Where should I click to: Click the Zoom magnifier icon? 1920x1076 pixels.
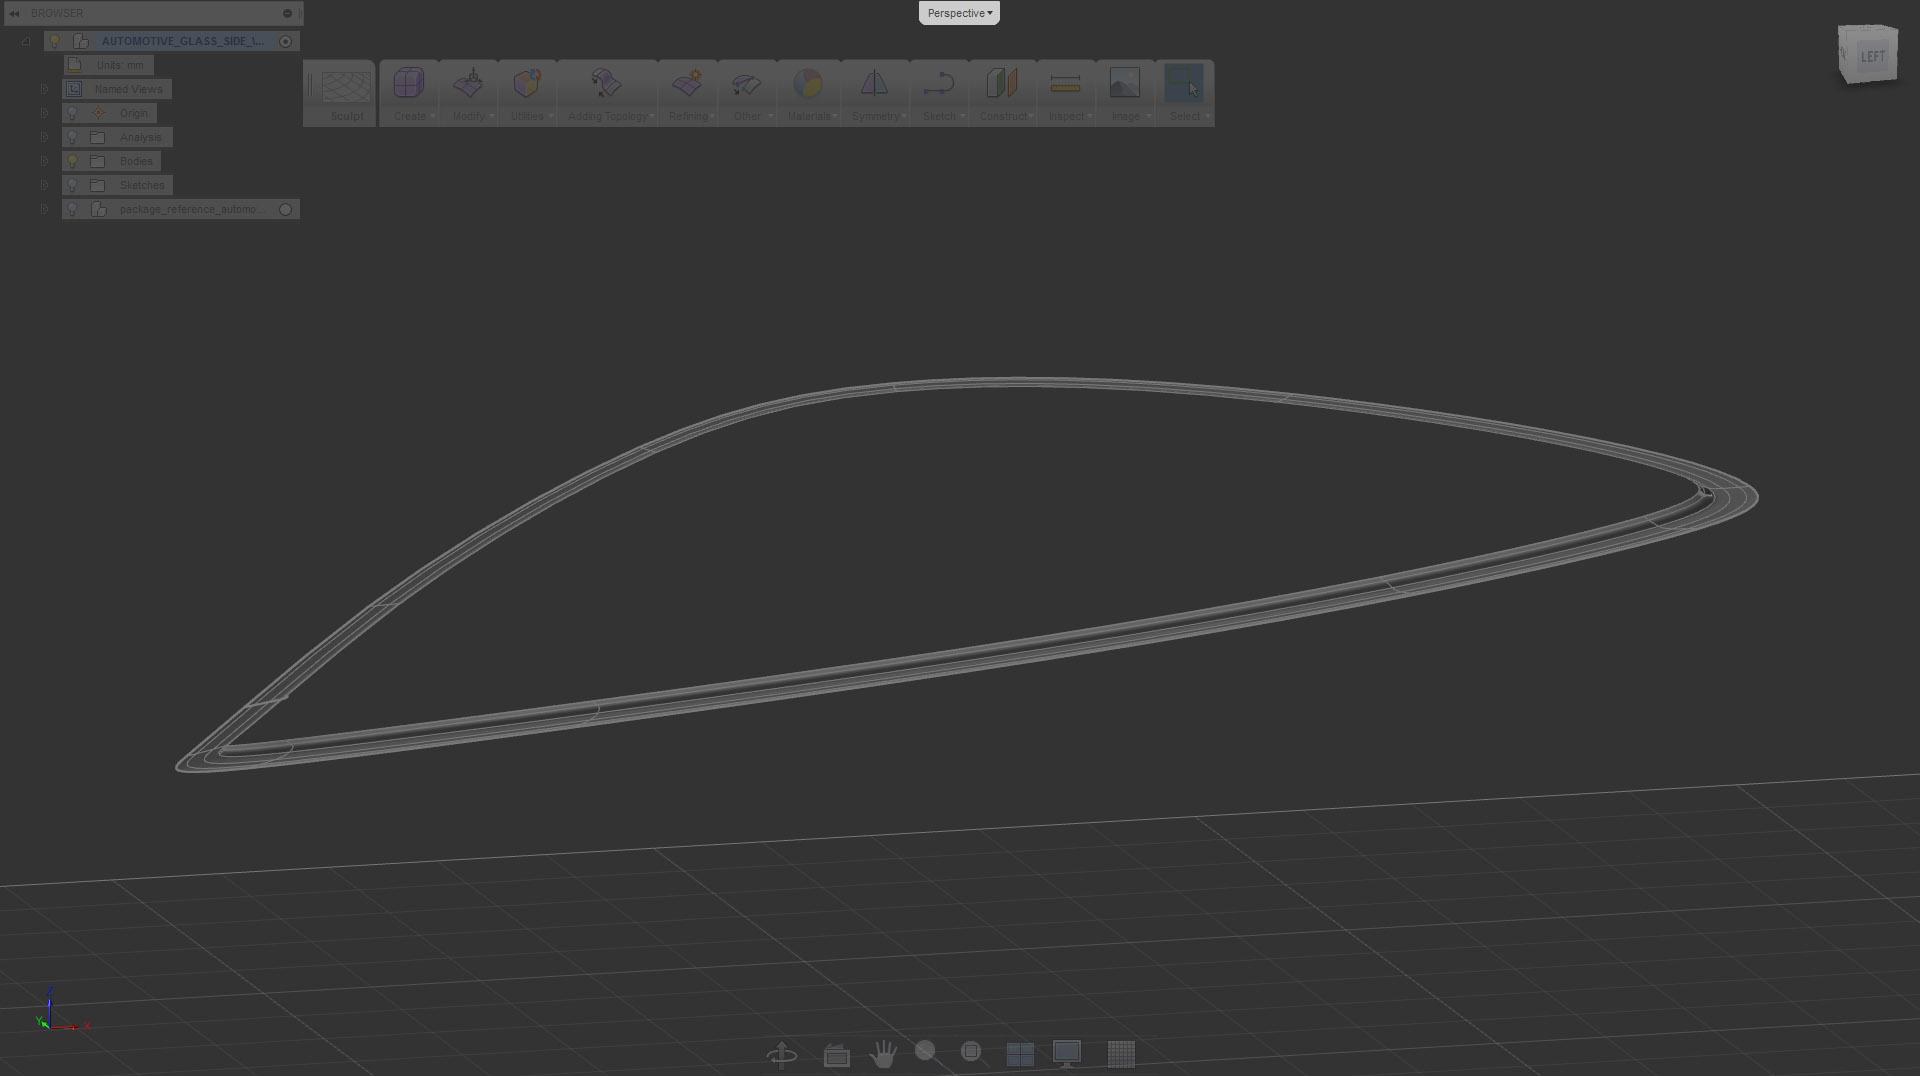point(926,1051)
